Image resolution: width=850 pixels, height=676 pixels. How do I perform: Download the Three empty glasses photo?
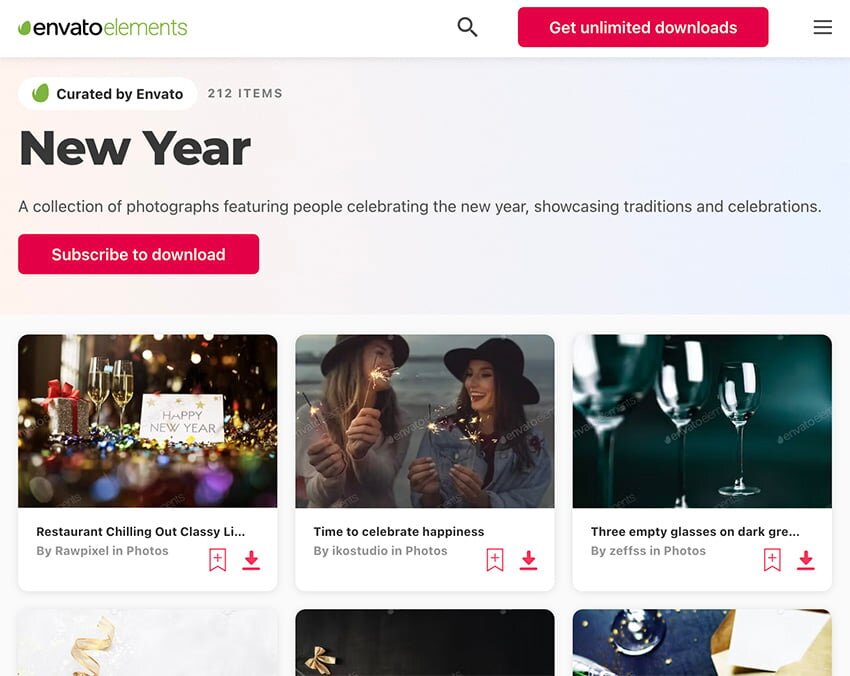806,561
